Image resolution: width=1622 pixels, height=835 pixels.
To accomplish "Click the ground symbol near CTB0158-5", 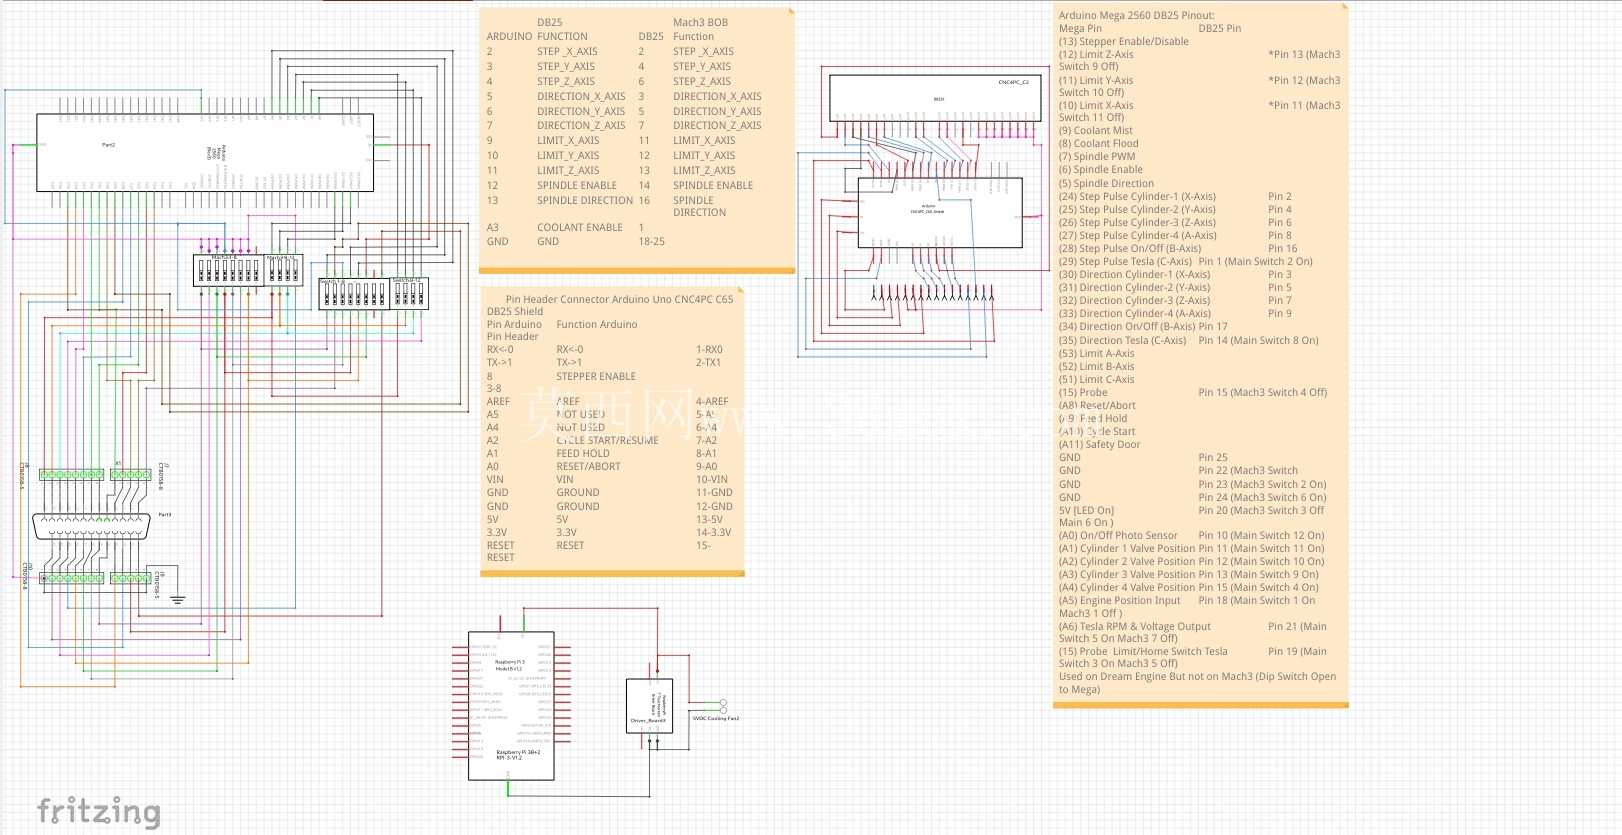I will coord(177,600).
